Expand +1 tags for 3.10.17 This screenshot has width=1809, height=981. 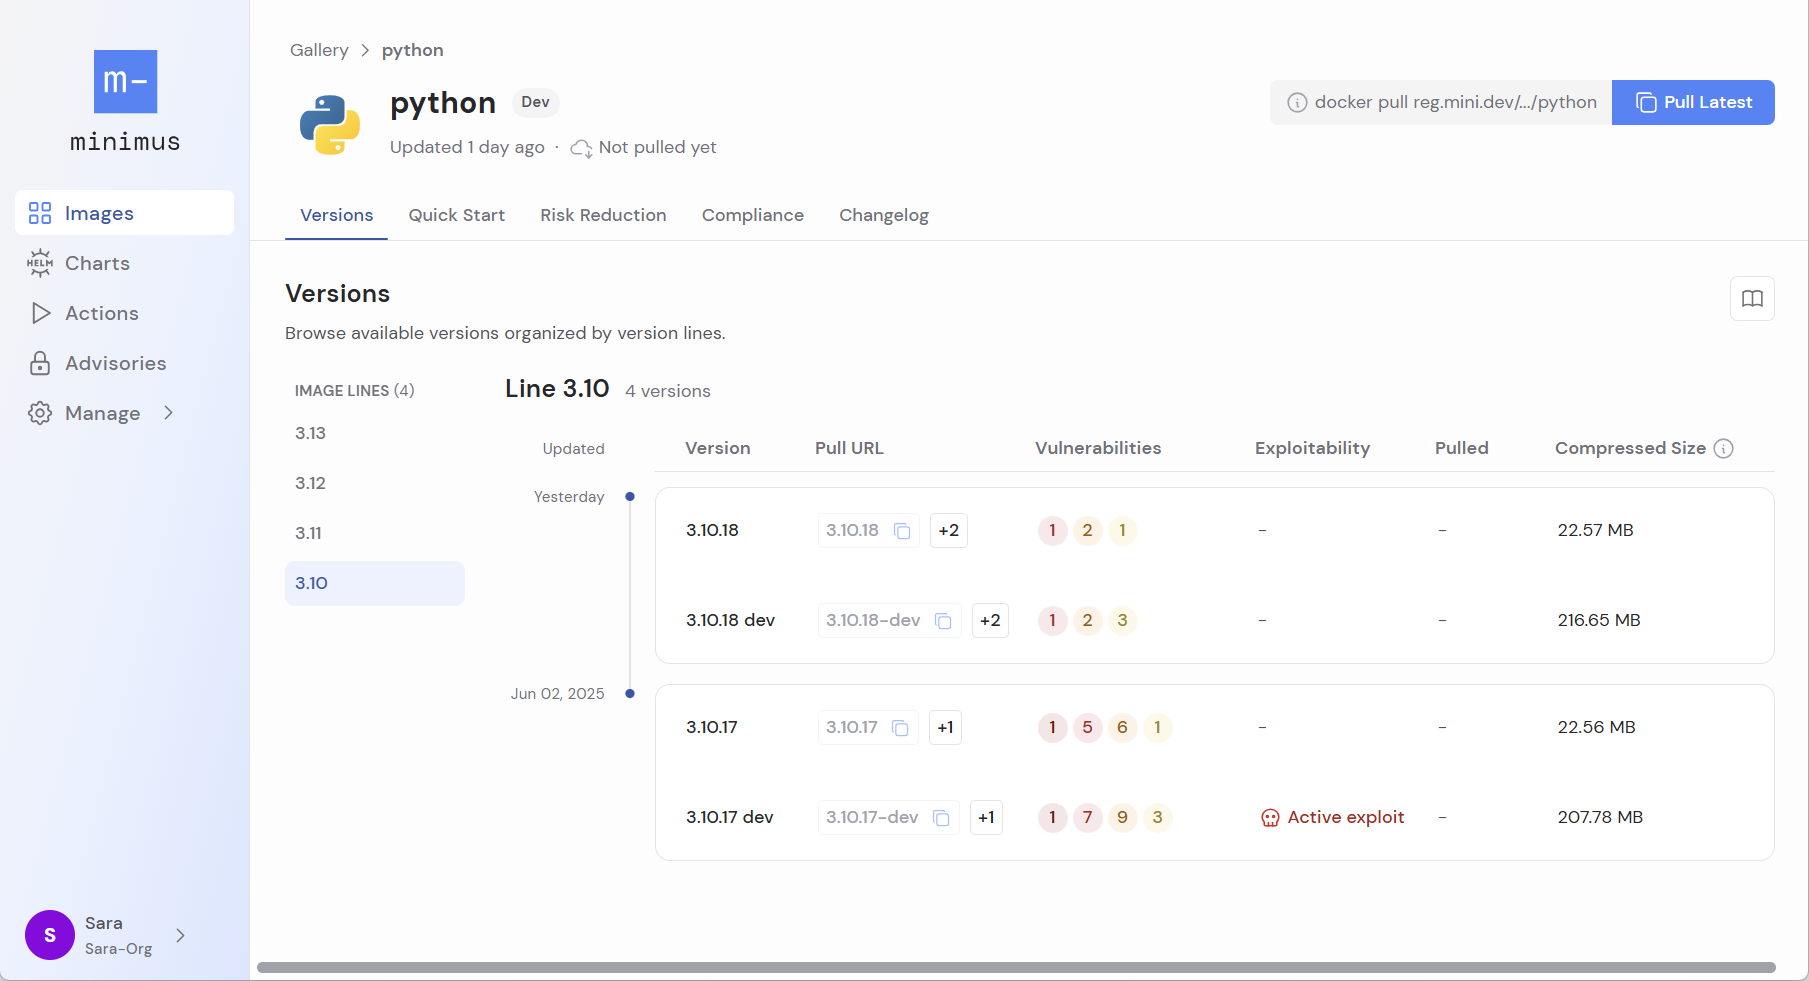[945, 727]
